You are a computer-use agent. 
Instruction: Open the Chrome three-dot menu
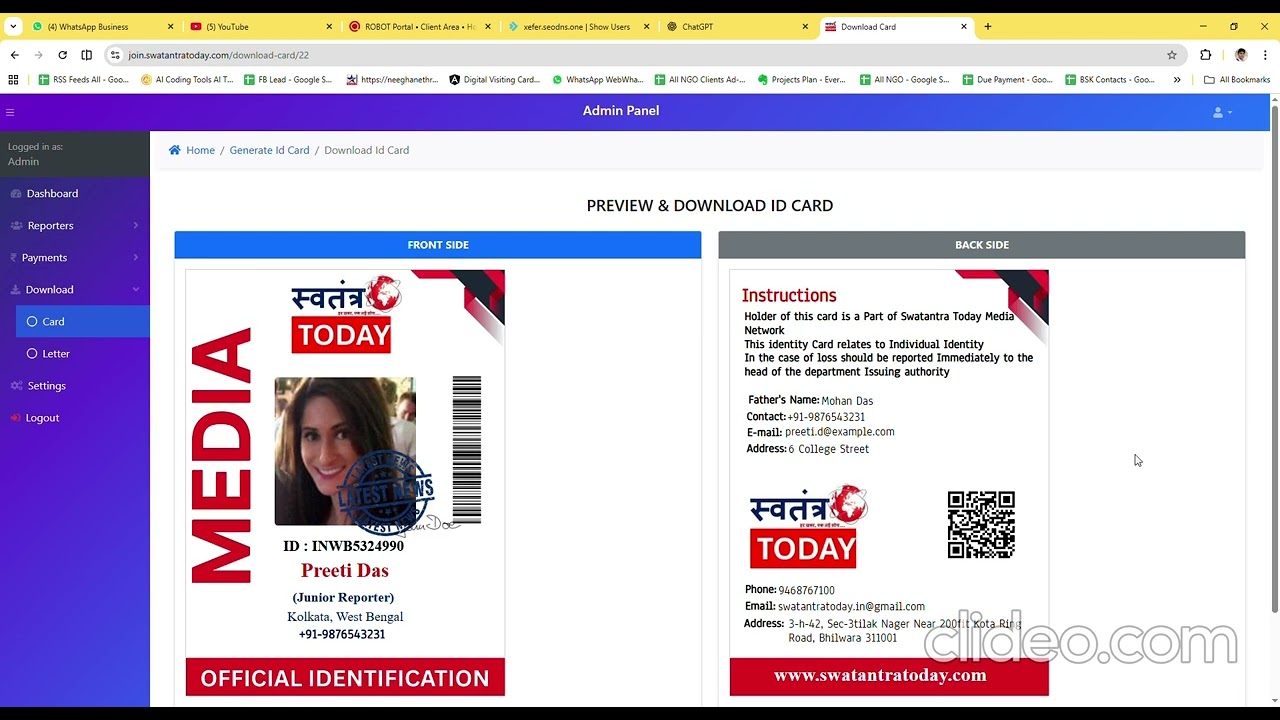[x=1266, y=55]
